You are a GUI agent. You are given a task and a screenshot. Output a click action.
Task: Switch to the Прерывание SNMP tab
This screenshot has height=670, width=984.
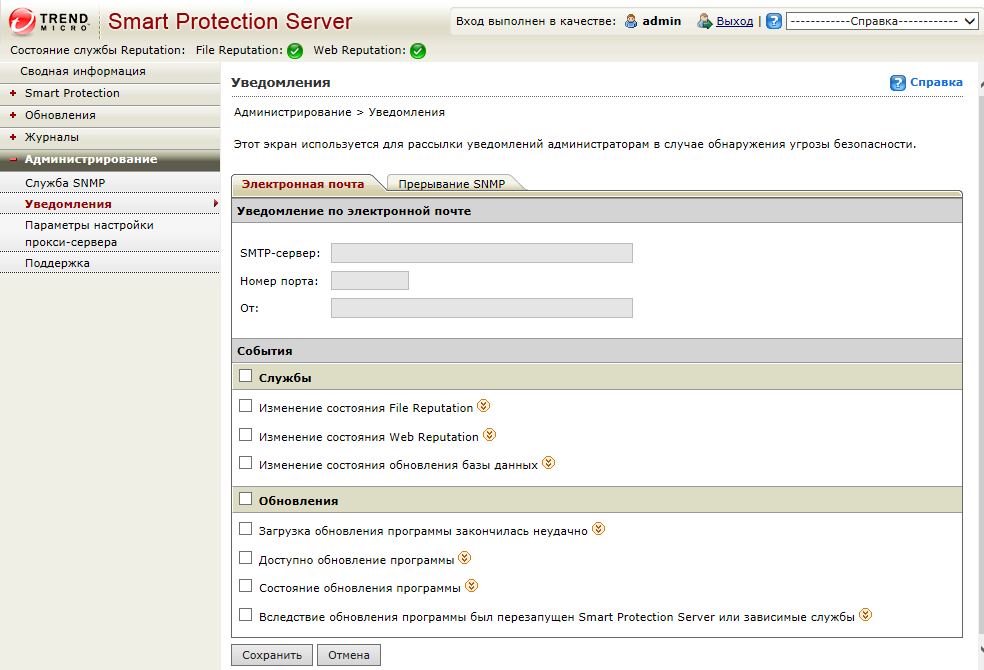[x=452, y=184]
